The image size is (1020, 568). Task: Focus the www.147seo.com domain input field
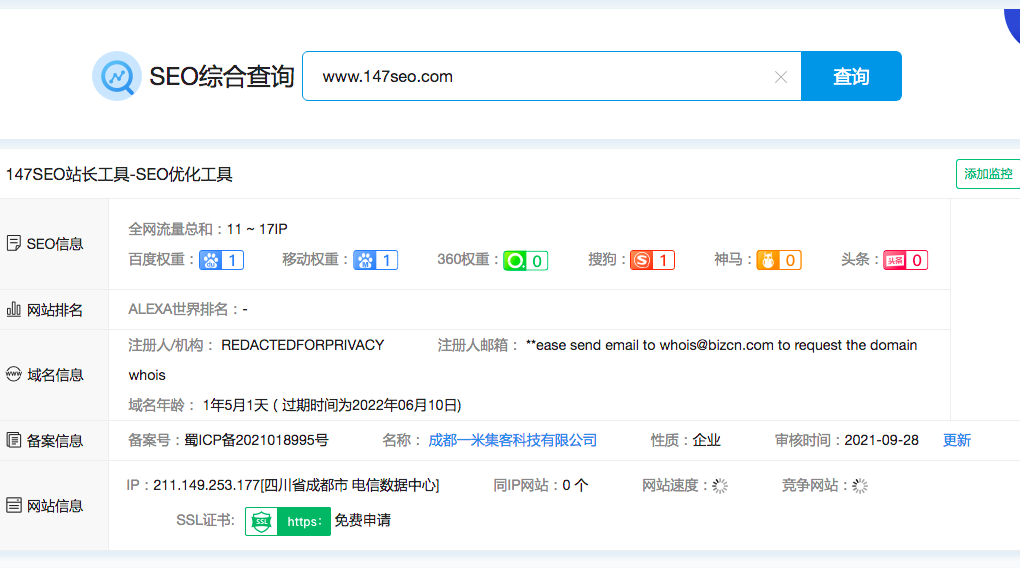552,76
